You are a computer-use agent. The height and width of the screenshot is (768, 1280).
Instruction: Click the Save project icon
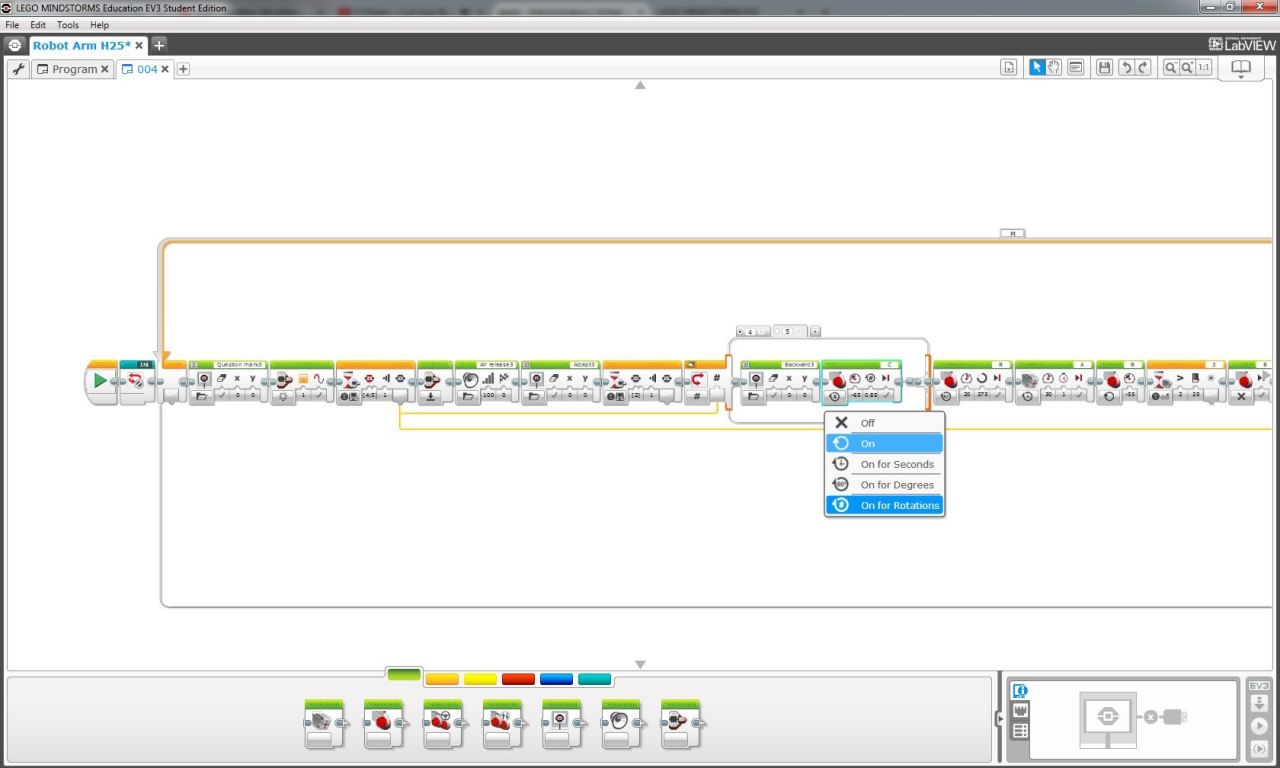point(1104,68)
